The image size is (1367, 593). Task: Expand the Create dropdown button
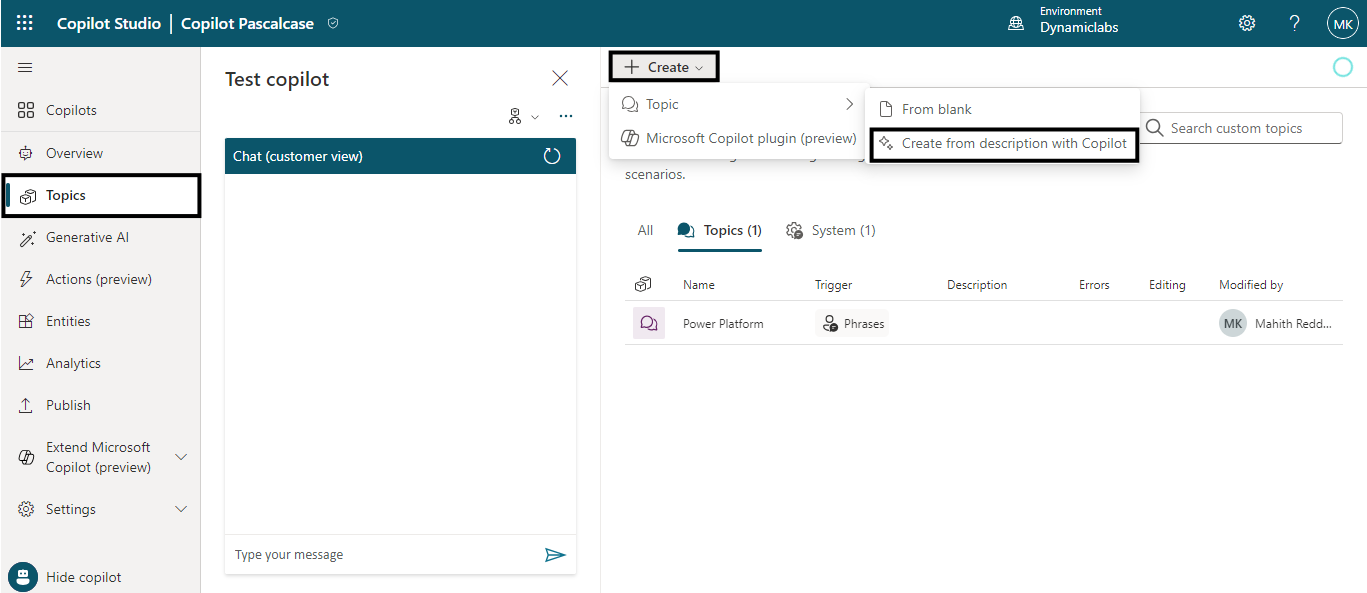[664, 67]
